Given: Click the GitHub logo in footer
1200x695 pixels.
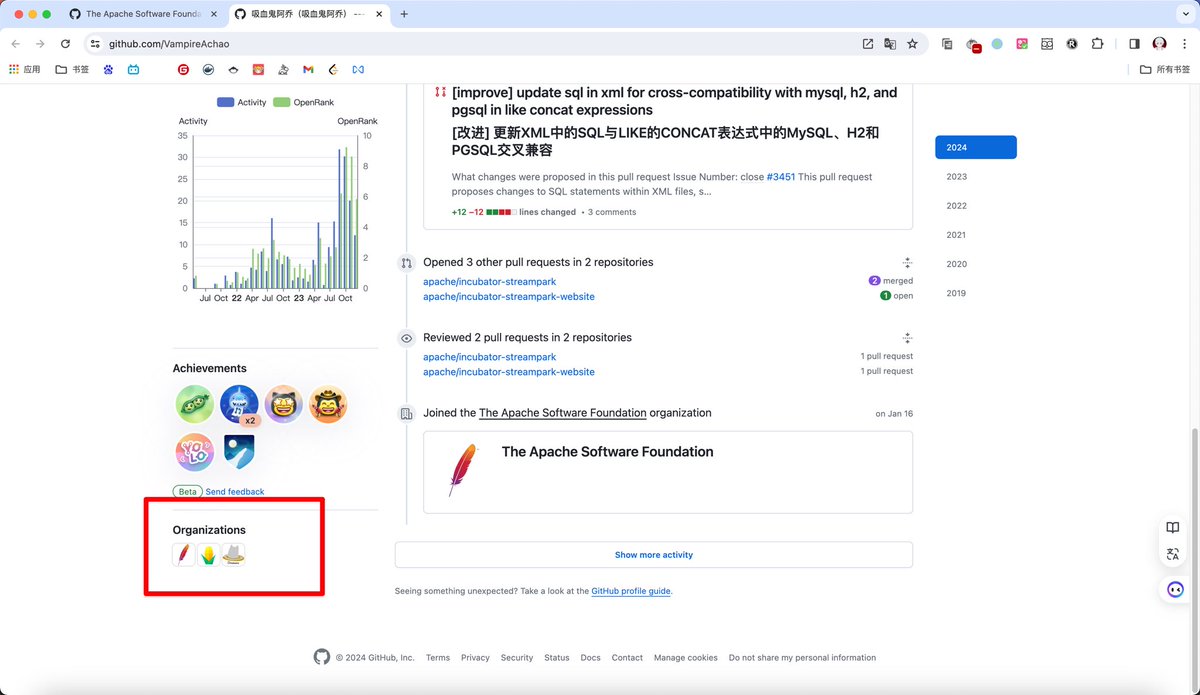Looking at the screenshot, I should coord(321,657).
